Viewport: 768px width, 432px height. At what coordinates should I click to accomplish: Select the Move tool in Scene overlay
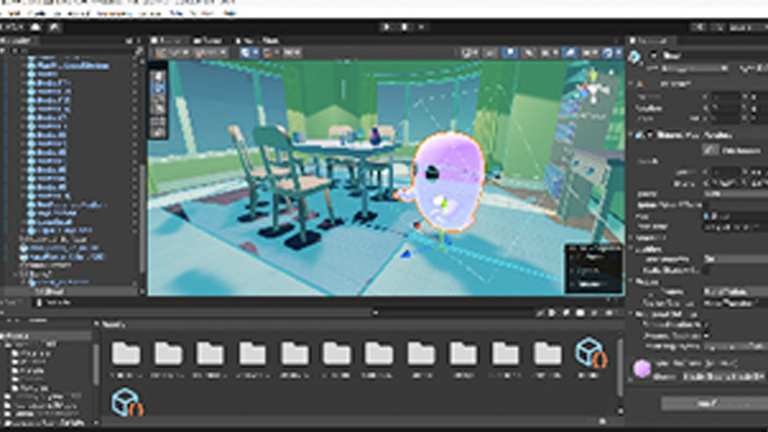[x=158, y=89]
